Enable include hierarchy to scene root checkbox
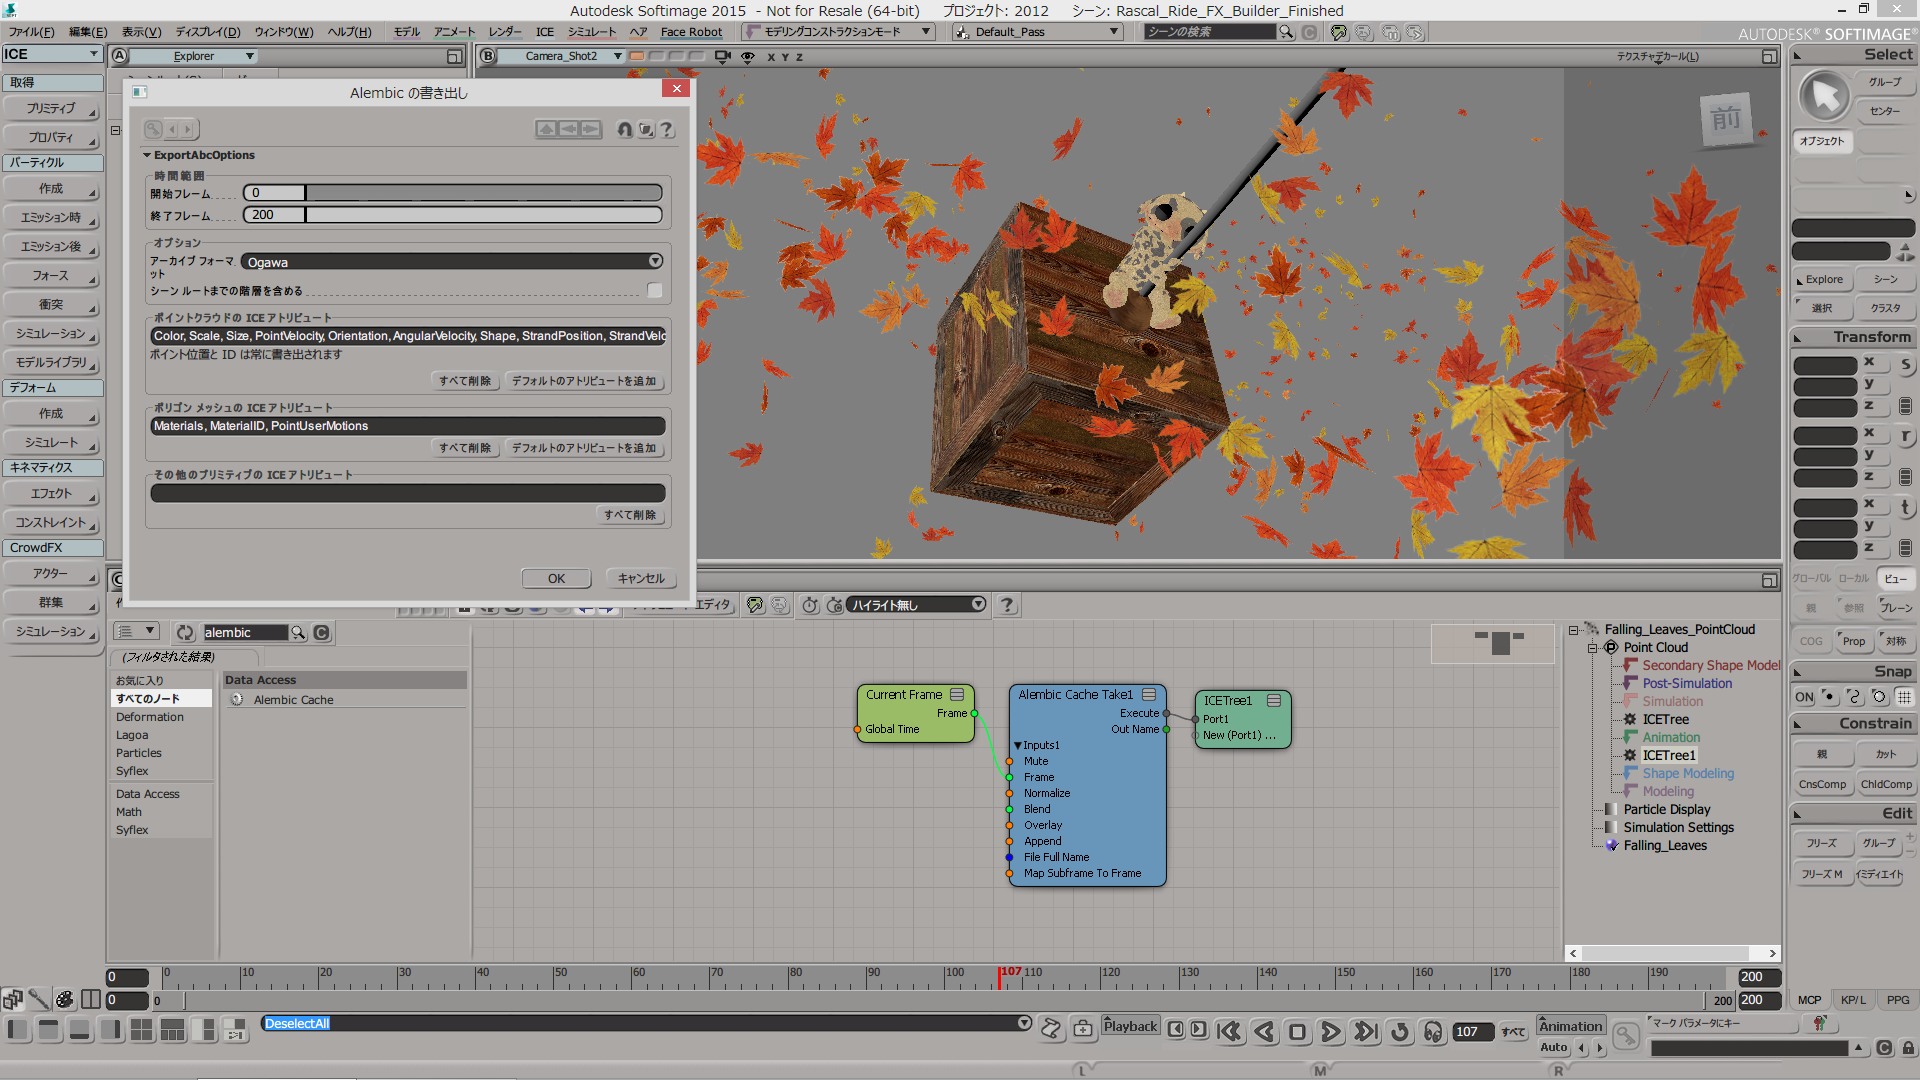This screenshot has width=1920, height=1080. click(655, 291)
